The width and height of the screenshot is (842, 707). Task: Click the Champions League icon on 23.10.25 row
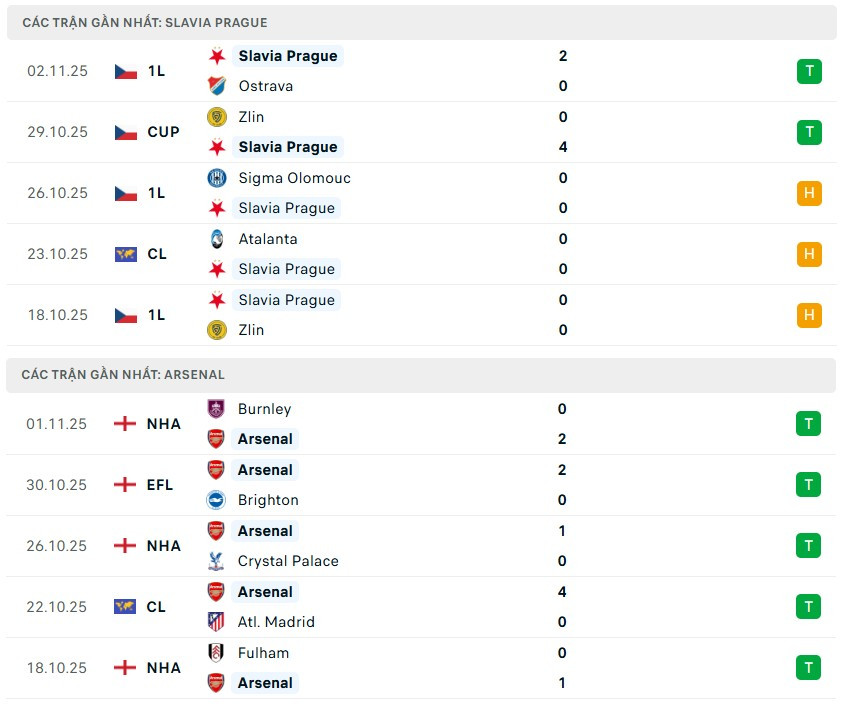(125, 254)
